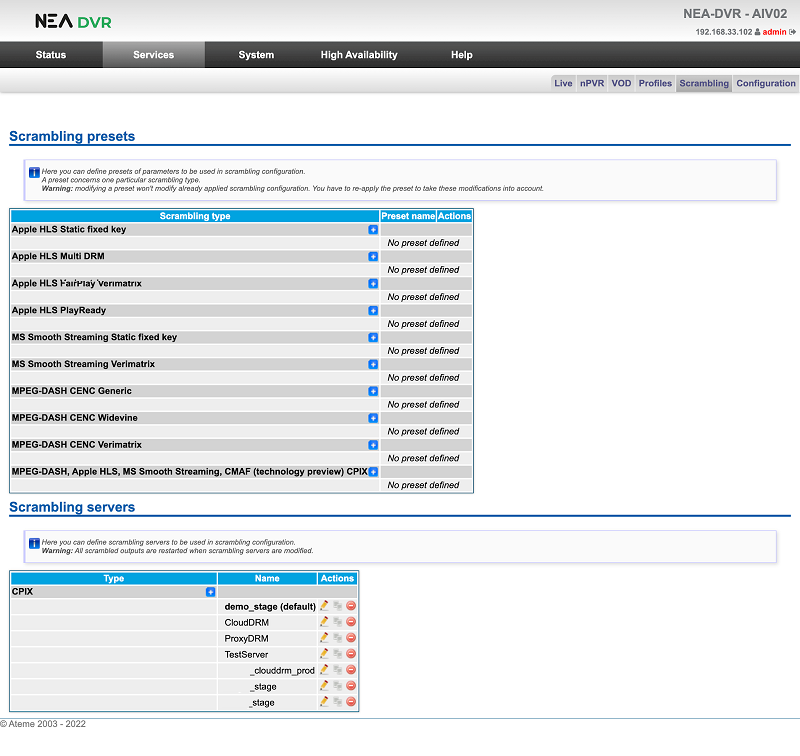Click the admin user link
The width and height of the screenshot is (800, 756).
774,32
